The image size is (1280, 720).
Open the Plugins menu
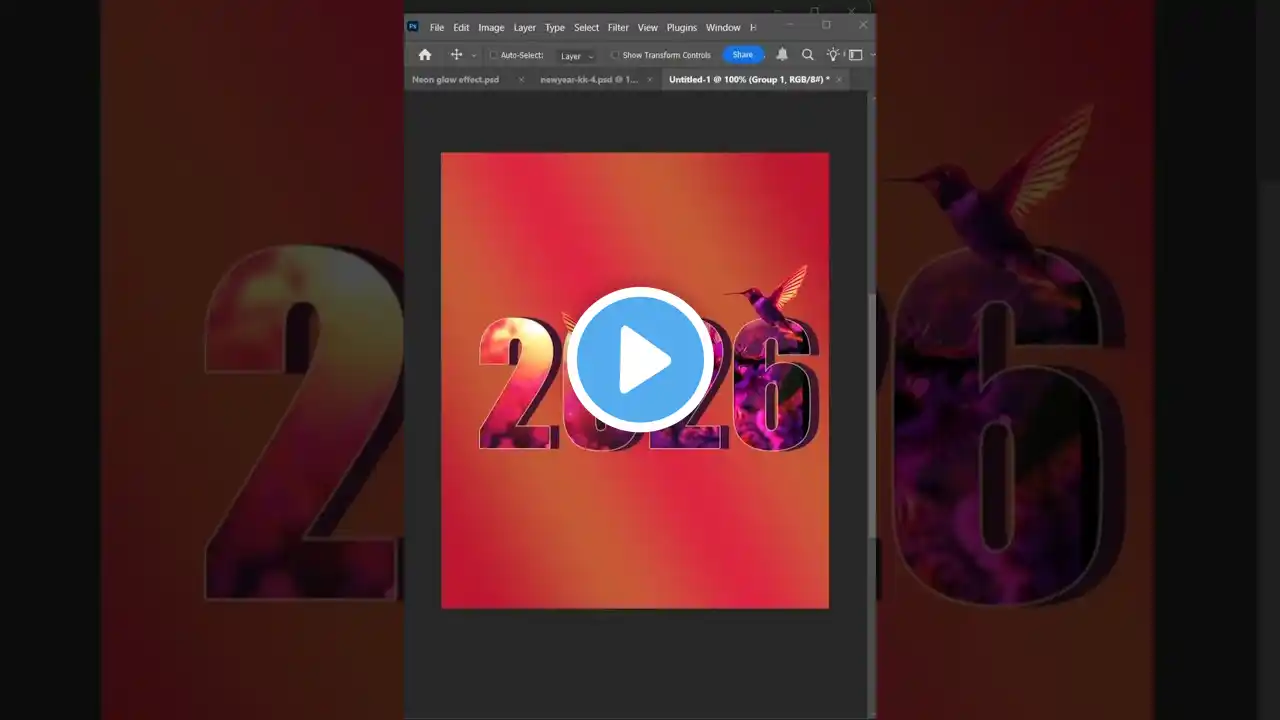(682, 28)
